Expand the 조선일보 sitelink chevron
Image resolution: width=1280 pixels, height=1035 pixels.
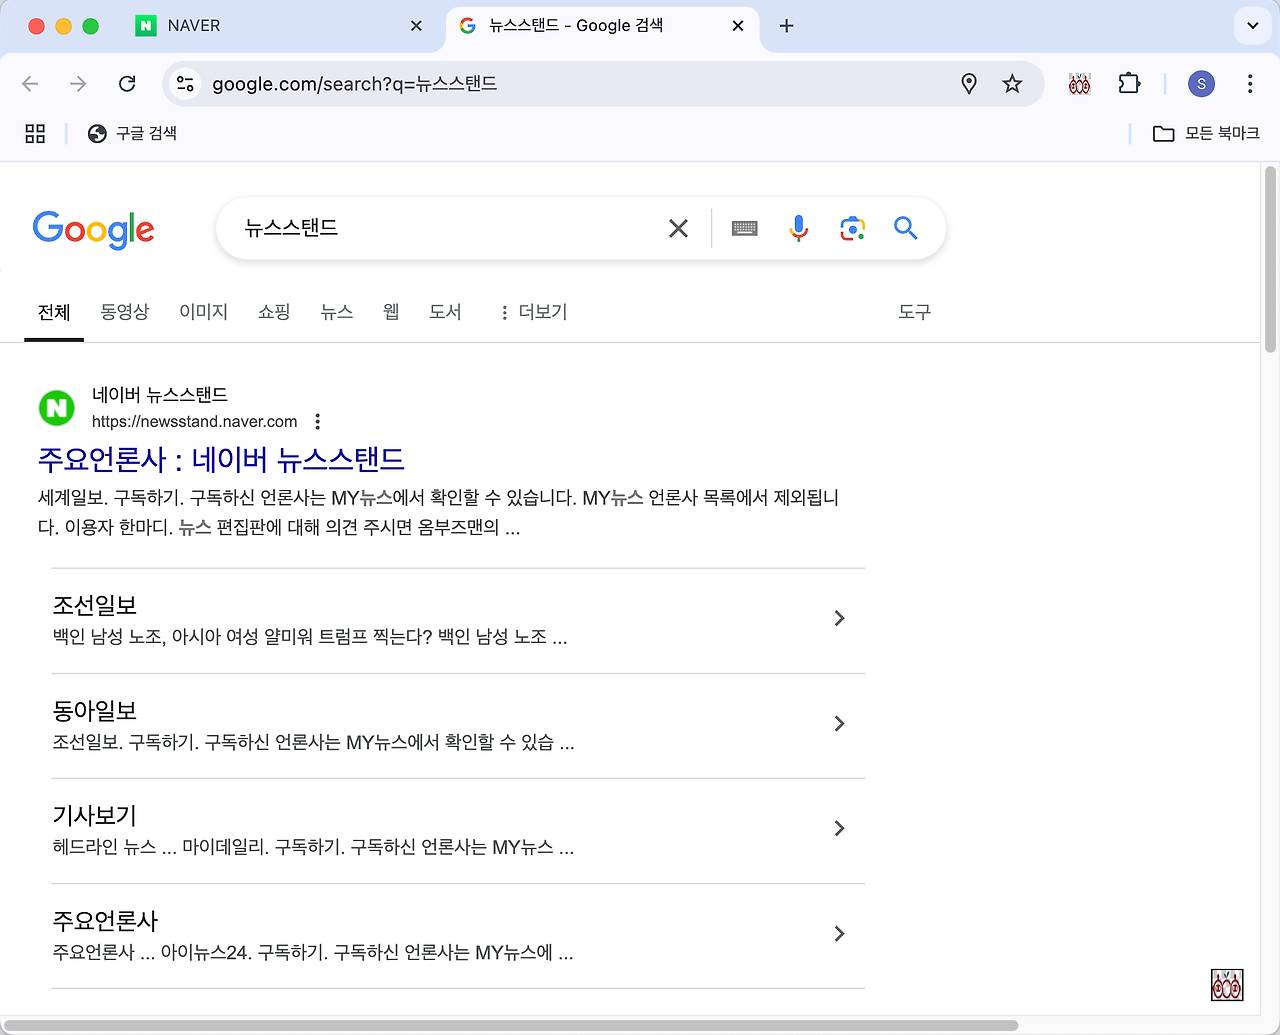[839, 619]
